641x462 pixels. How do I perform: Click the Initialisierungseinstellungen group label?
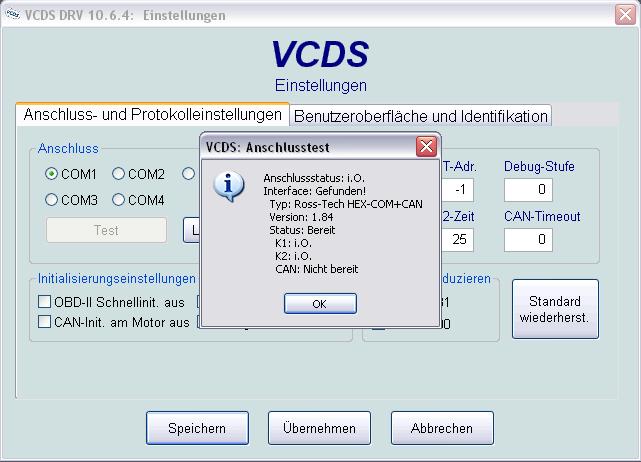click(x=117, y=279)
